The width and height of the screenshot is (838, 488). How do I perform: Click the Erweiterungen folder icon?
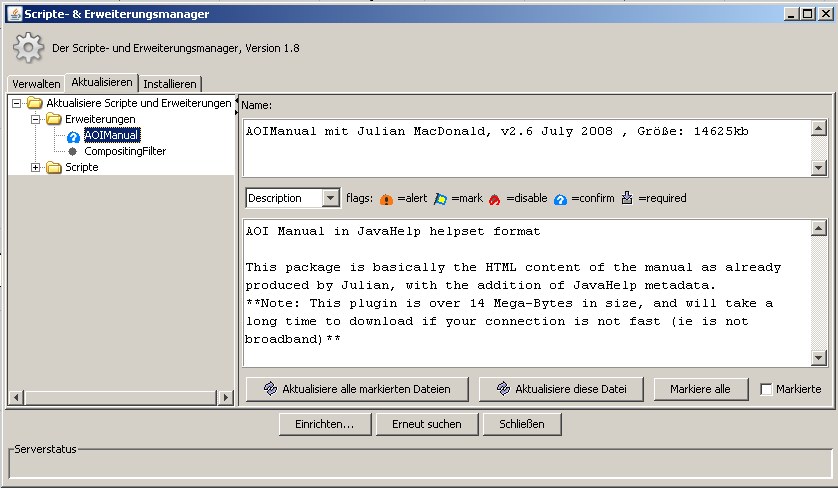click(53, 119)
